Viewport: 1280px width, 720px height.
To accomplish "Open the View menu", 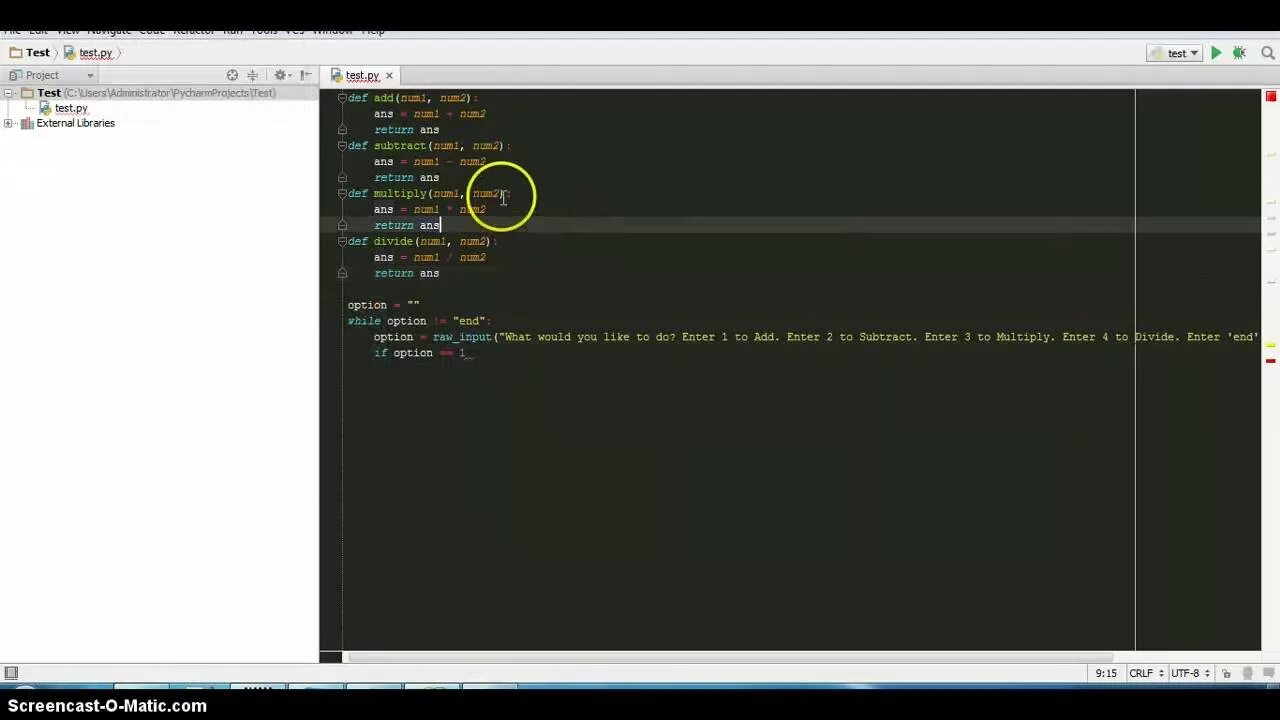I will coord(68,31).
